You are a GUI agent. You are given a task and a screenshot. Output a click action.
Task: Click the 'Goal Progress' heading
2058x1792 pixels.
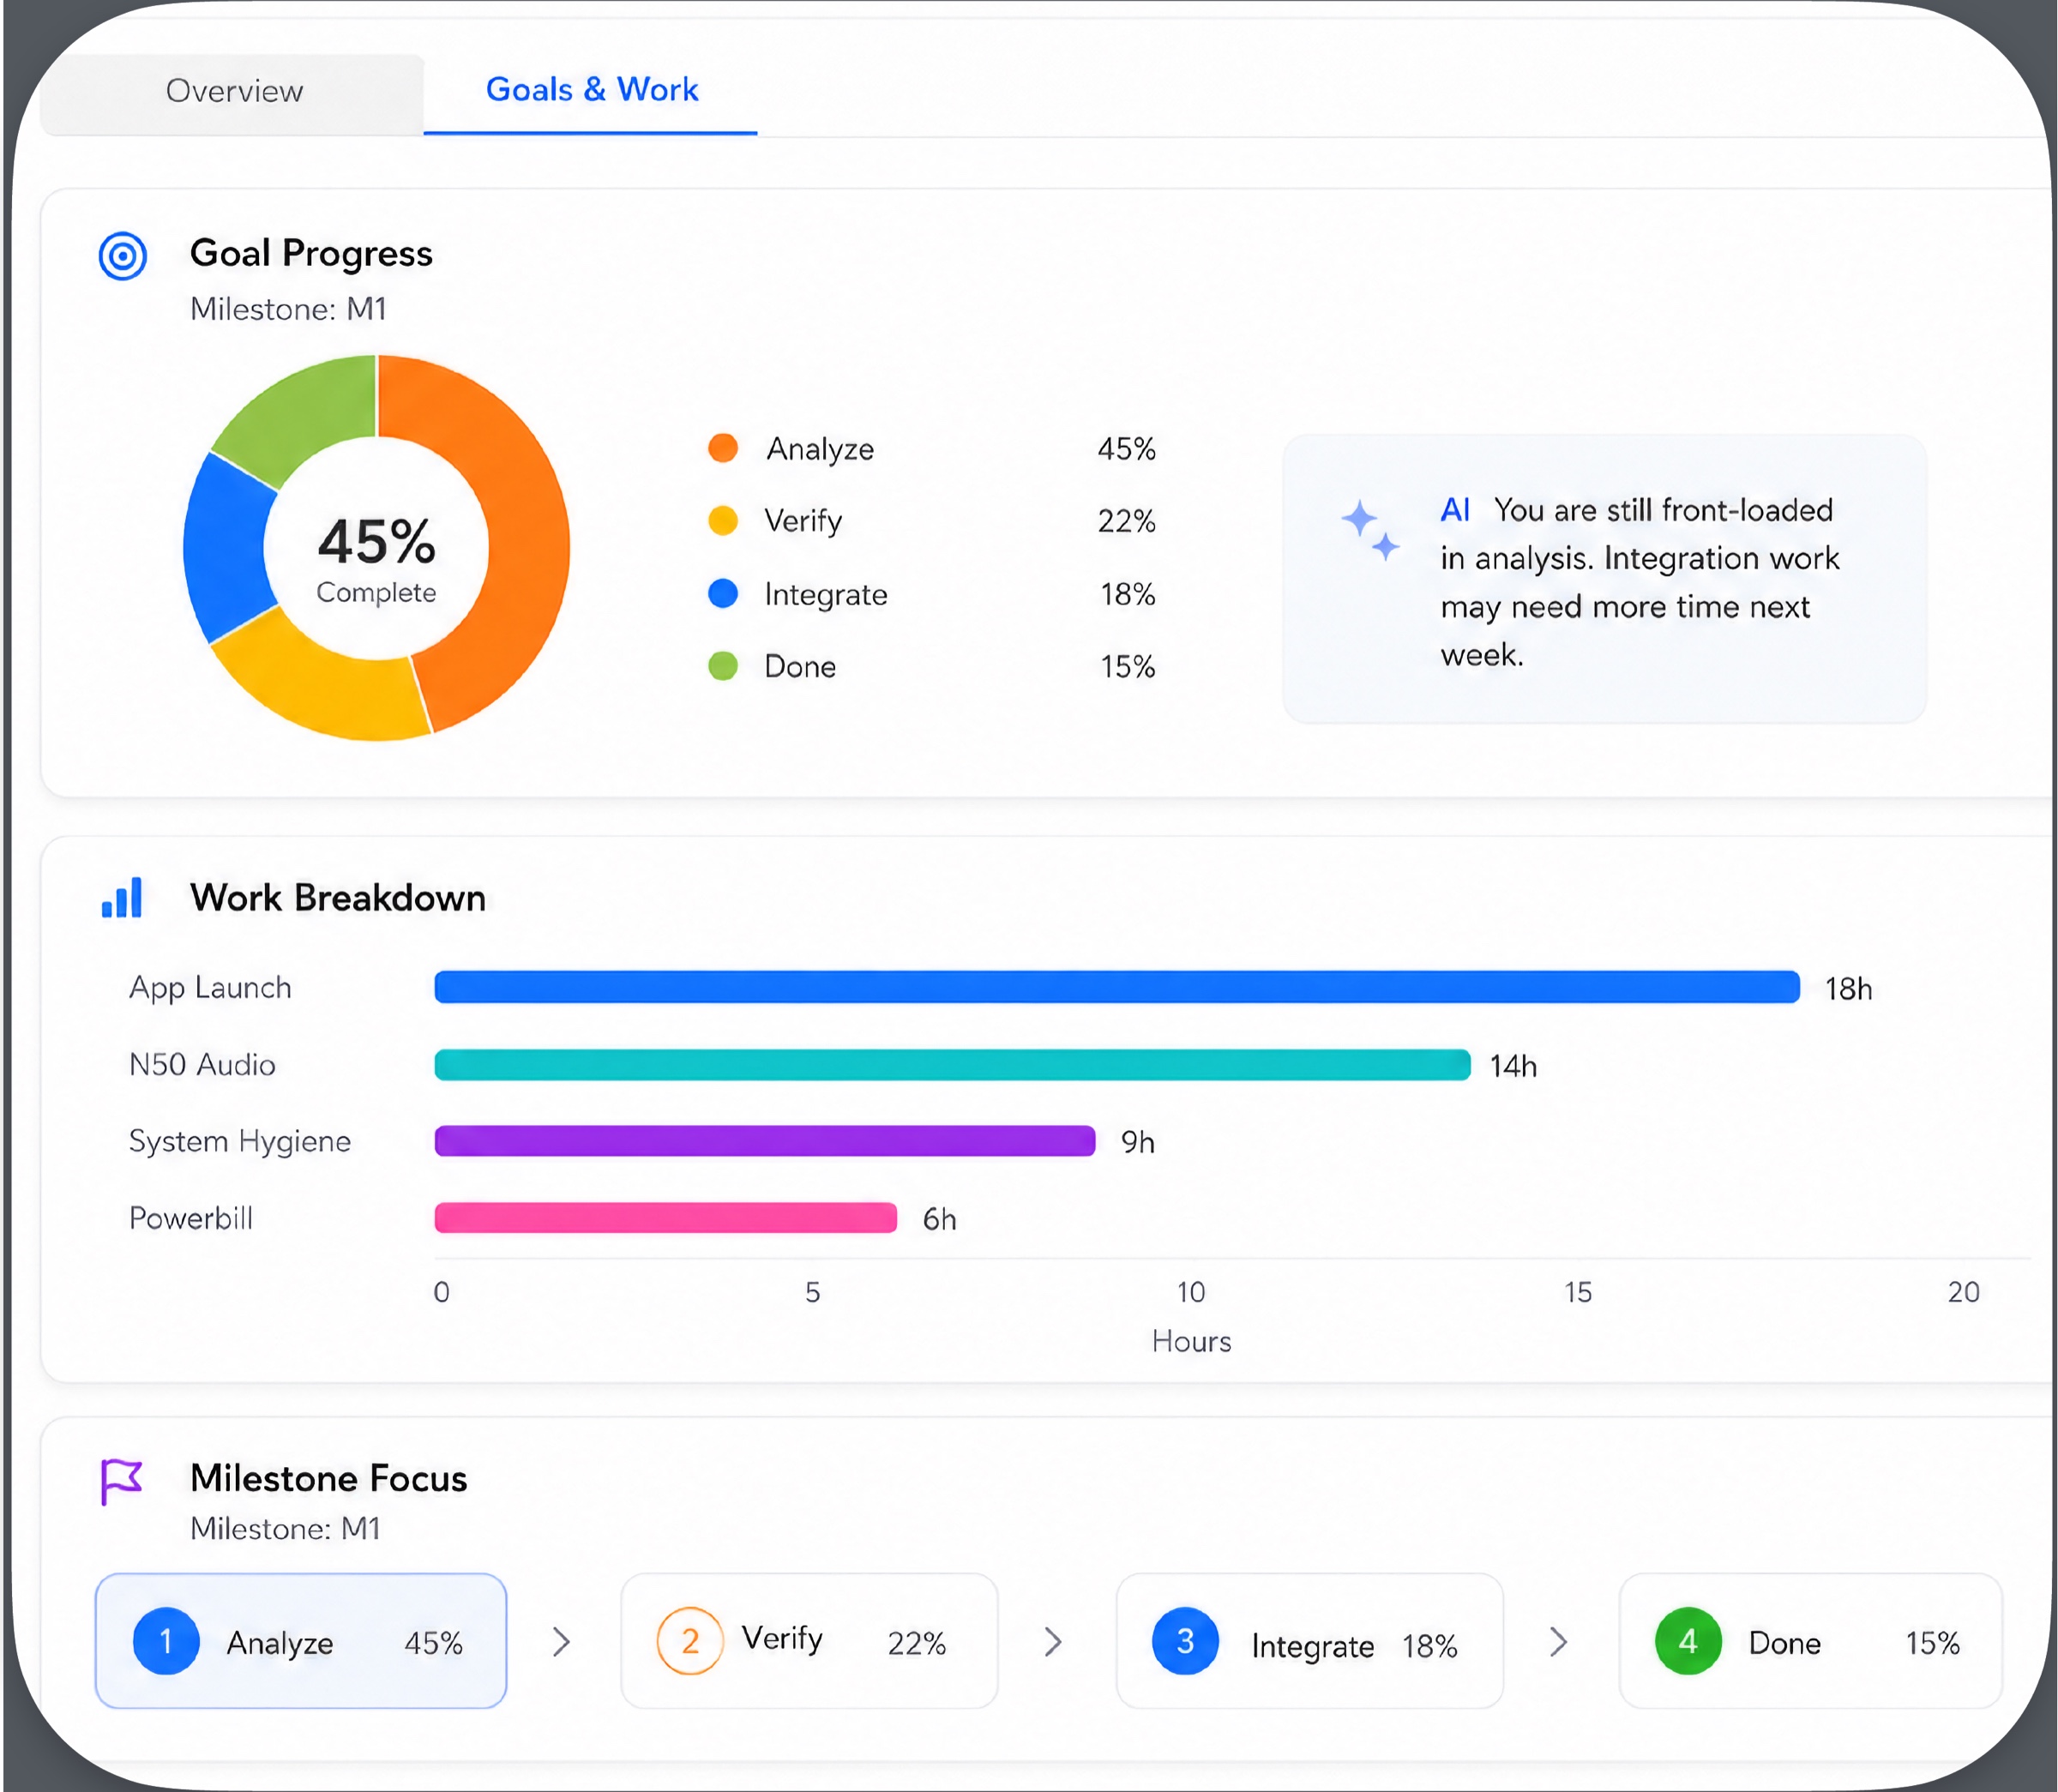point(311,253)
